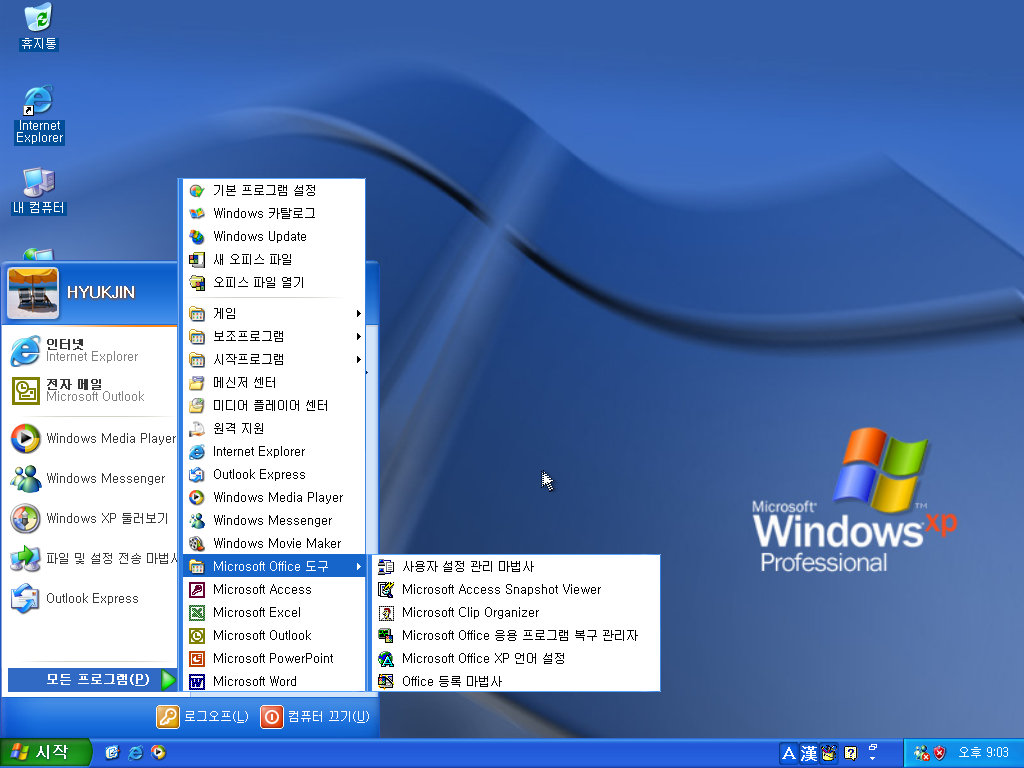Launch Windows Media Player from recent programs list

coord(91,438)
